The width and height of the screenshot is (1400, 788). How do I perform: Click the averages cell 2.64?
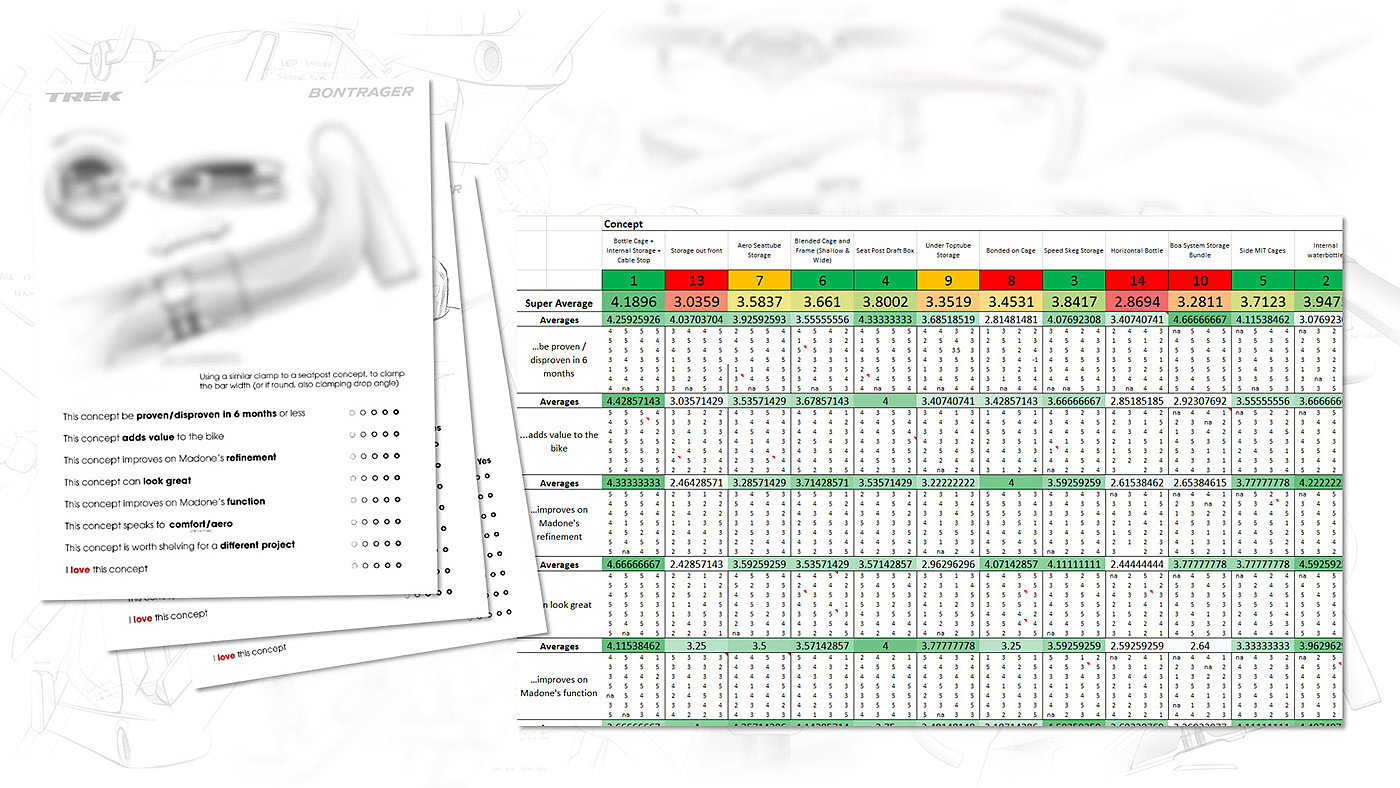pos(1200,646)
